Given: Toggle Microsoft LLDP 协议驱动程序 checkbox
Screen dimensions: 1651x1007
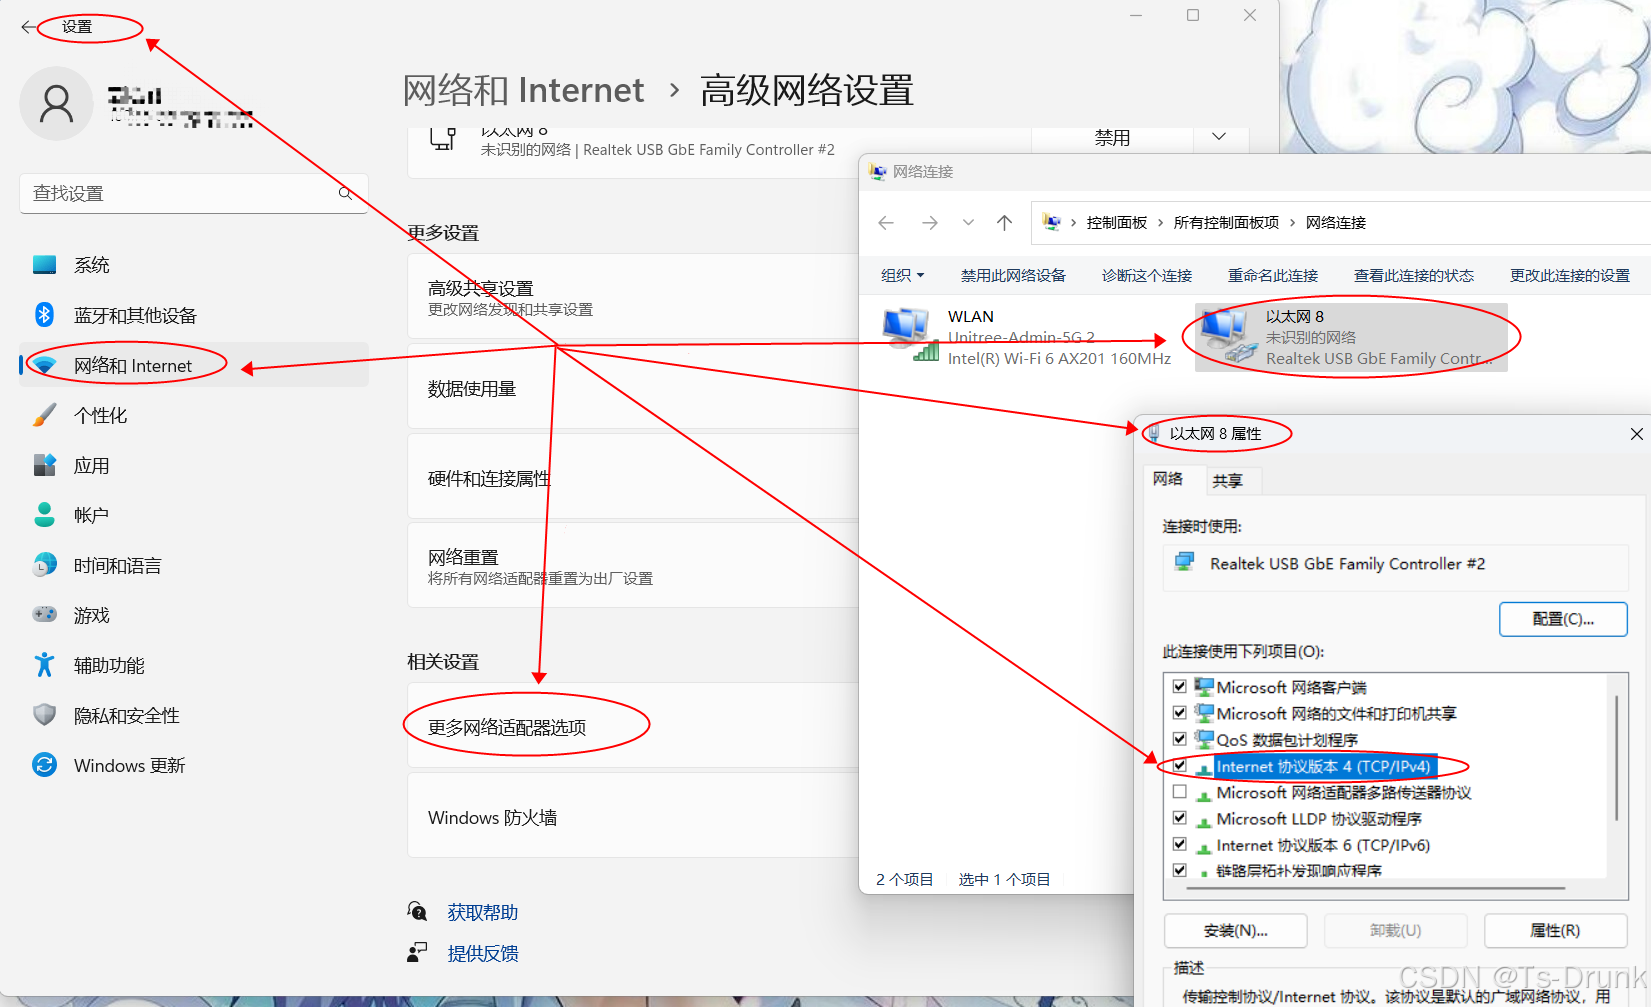Looking at the screenshot, I should (x=1180, y=818).
